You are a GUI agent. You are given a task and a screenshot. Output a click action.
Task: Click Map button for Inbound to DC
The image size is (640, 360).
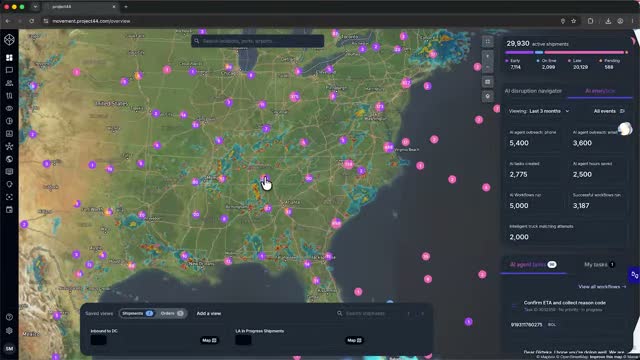coord(209,340)
